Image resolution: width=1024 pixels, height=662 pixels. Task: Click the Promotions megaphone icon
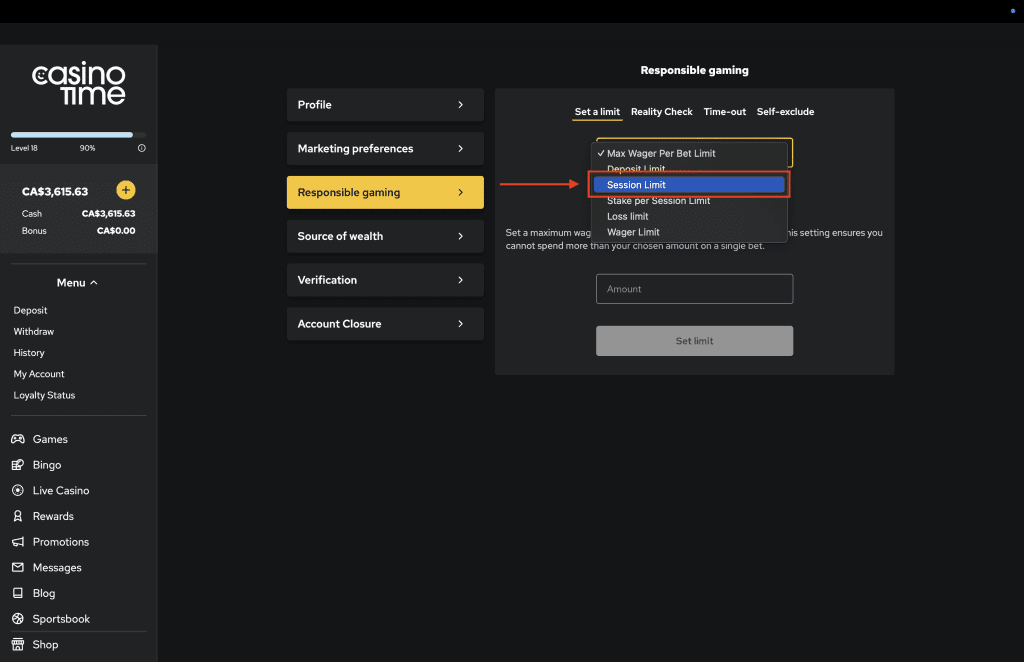click(18, 542)
